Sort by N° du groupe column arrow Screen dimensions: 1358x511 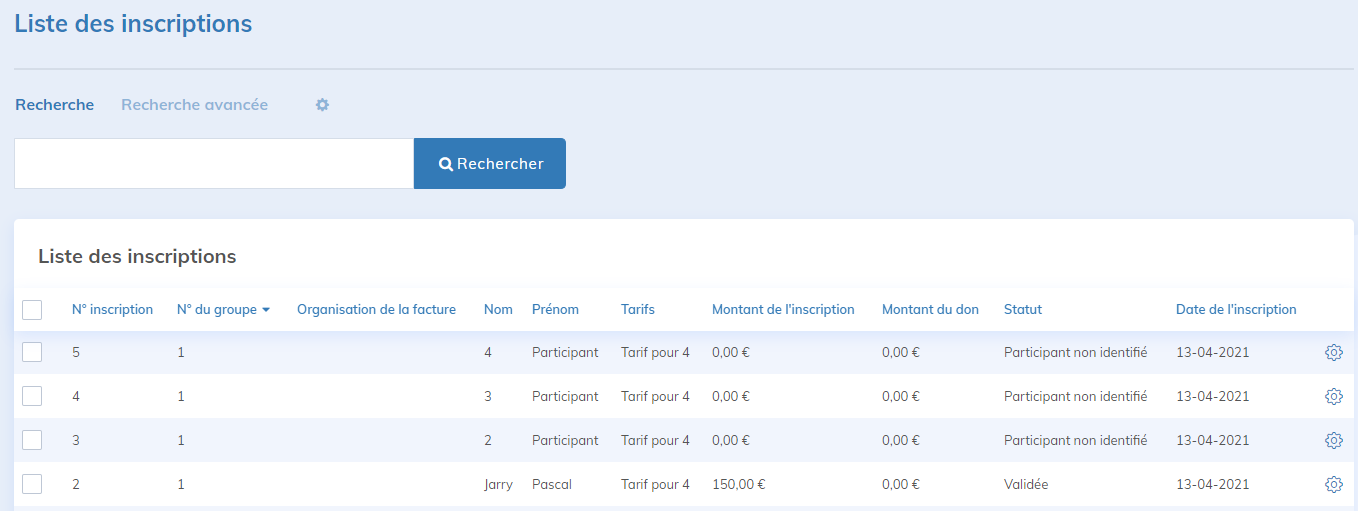266,310
